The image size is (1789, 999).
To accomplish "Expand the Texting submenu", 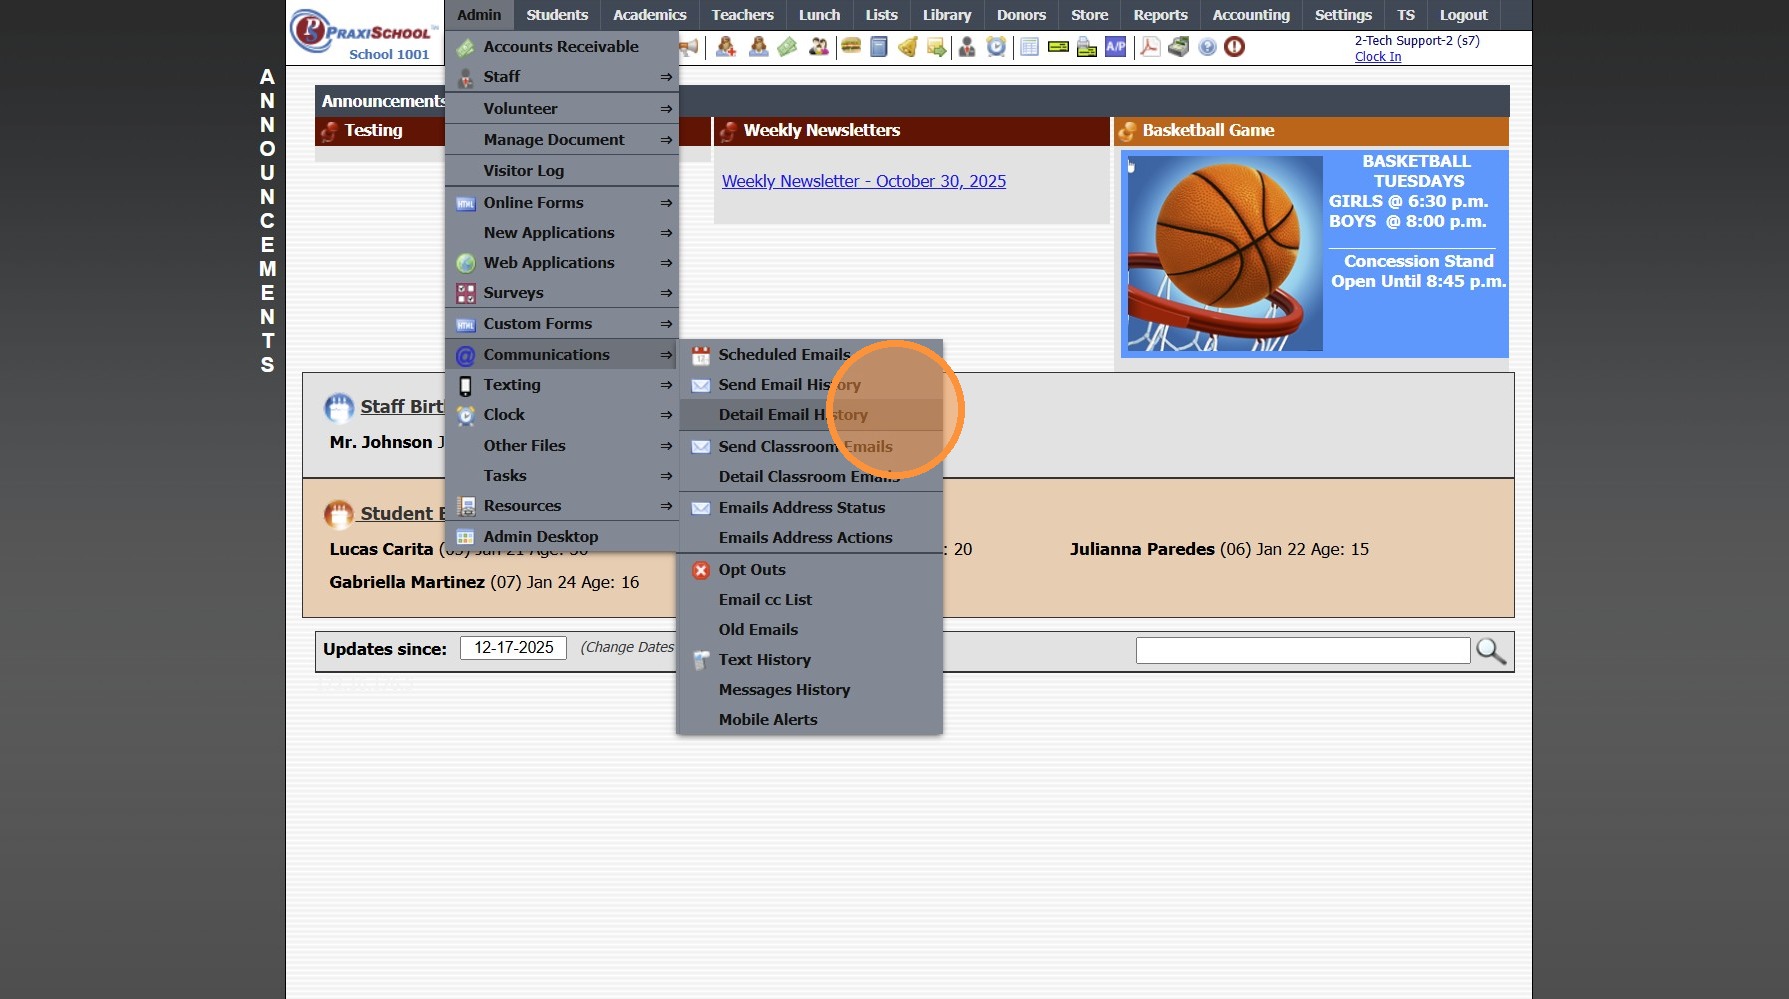I will 562,385.
